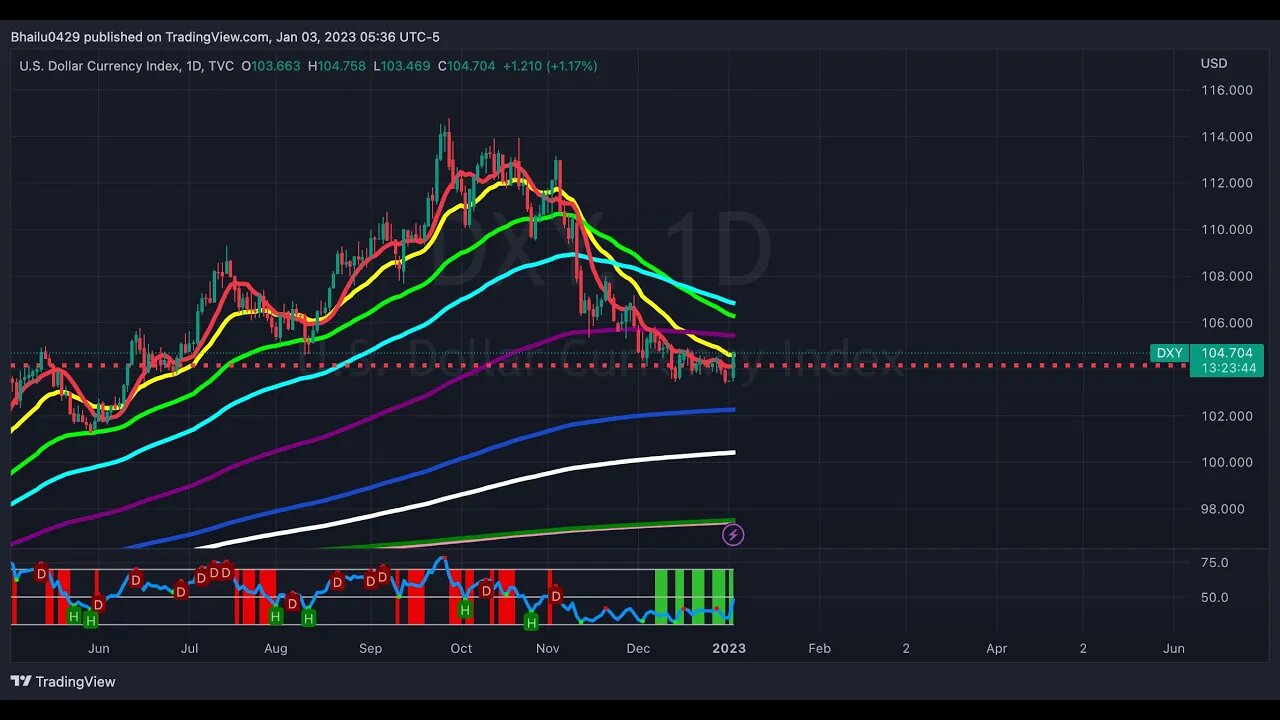The width and height of the screenshot is (1280, 720).
Task: Click the 108.000 price axis label
Action: 1227,276
